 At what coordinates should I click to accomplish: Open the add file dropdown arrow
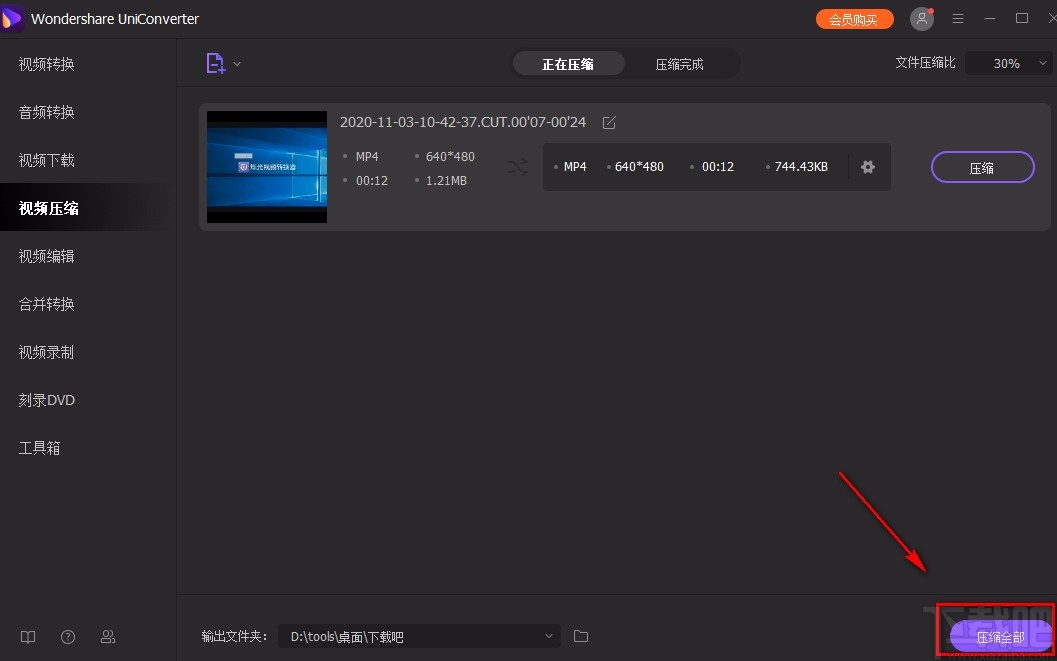point(236,62)
